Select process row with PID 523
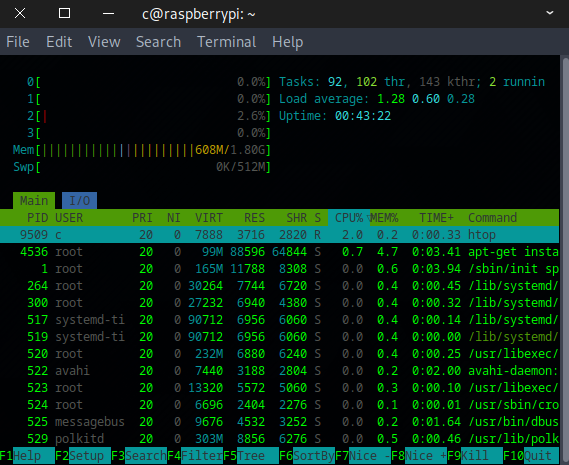569x465 pixels. [x=279, y=388]
